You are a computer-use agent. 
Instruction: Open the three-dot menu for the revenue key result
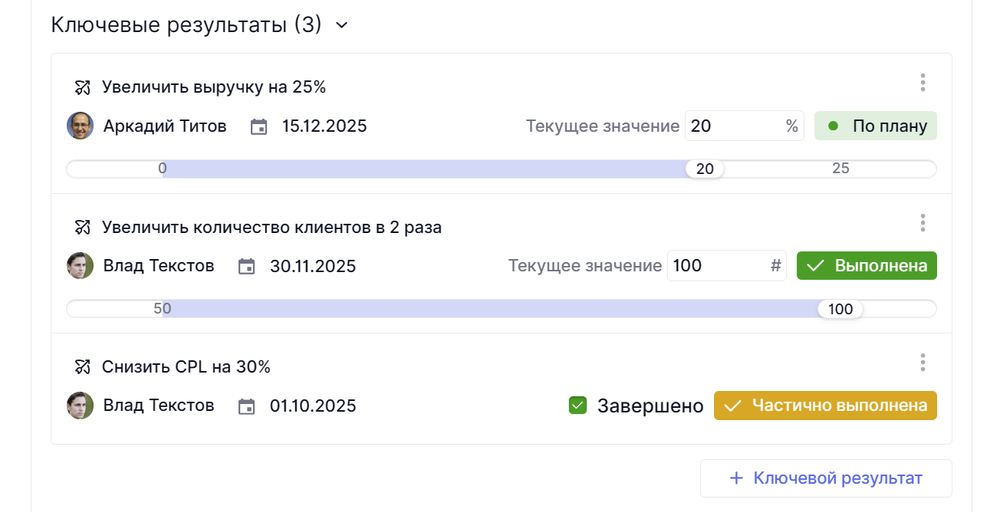pyautogui.click(x=922, y=83)
